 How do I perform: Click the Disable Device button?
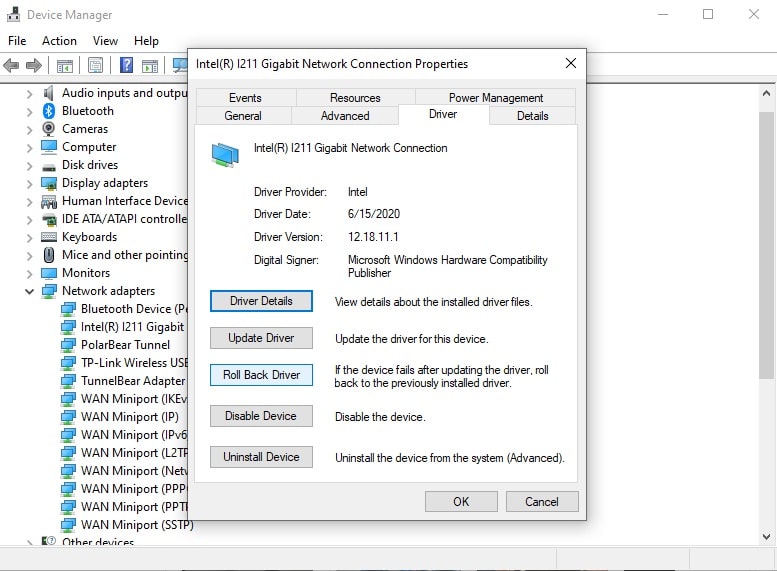[261, 416]
